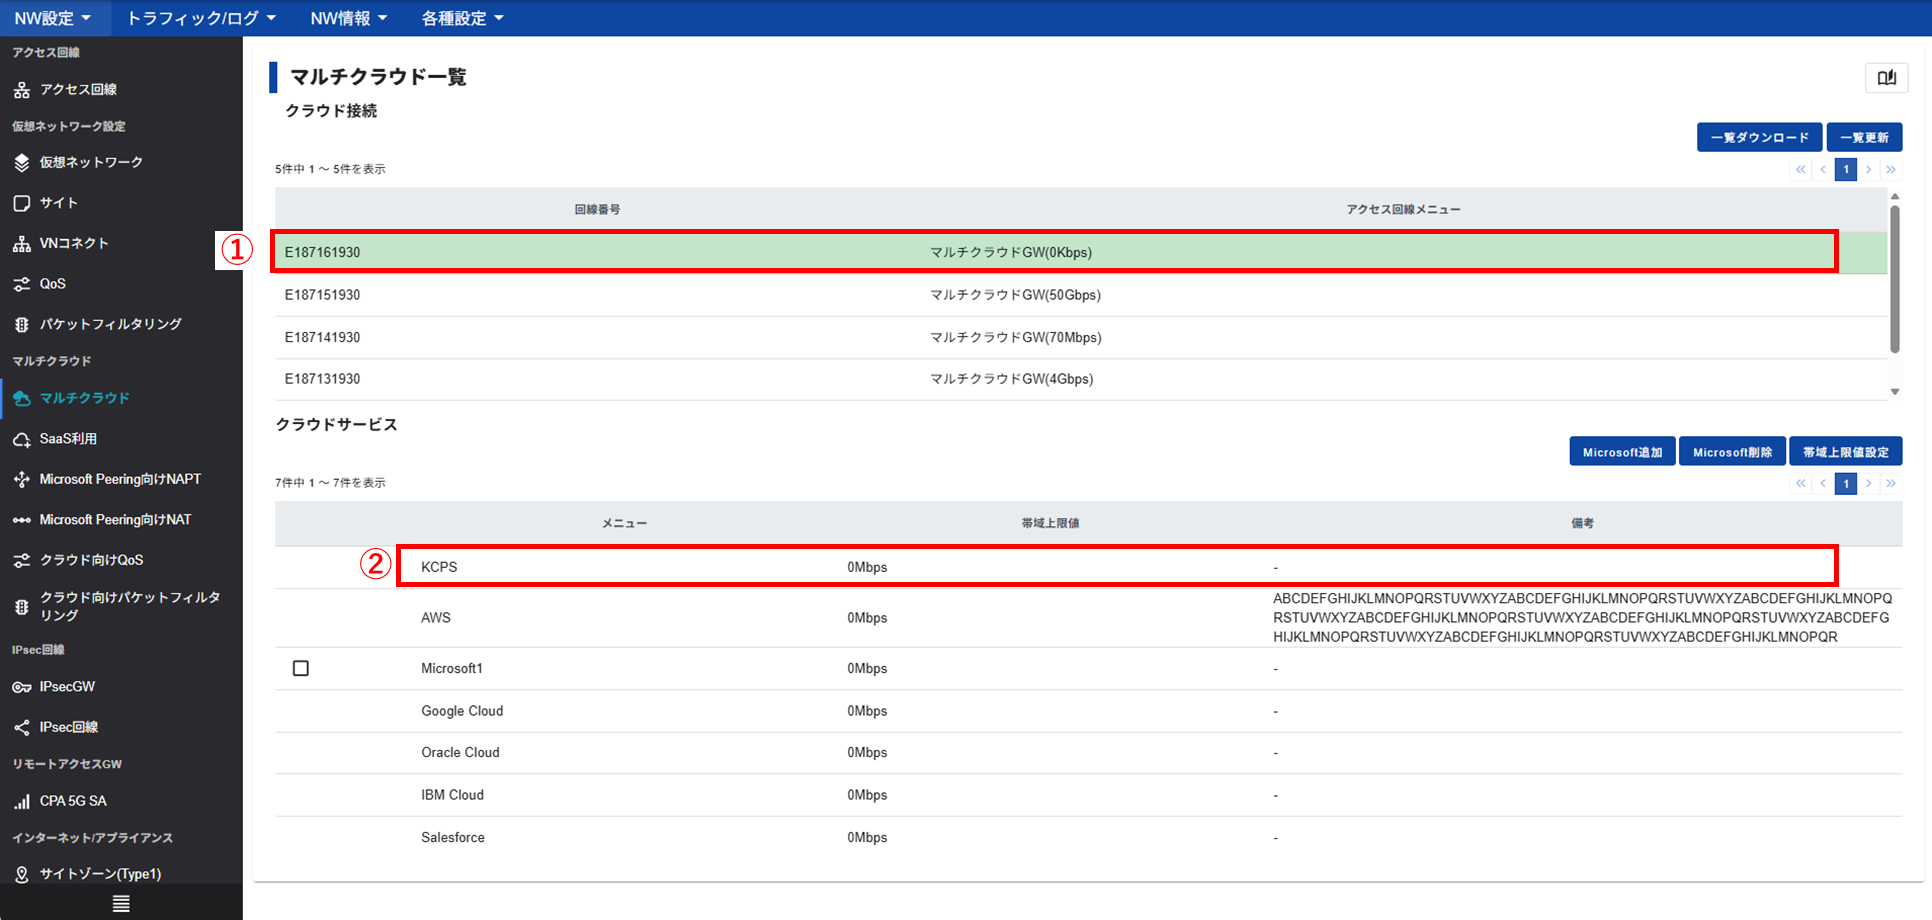Click the 一覧ダウンロード button
The width and height of the screenshot is (1932, 920).
[1759, 137]
